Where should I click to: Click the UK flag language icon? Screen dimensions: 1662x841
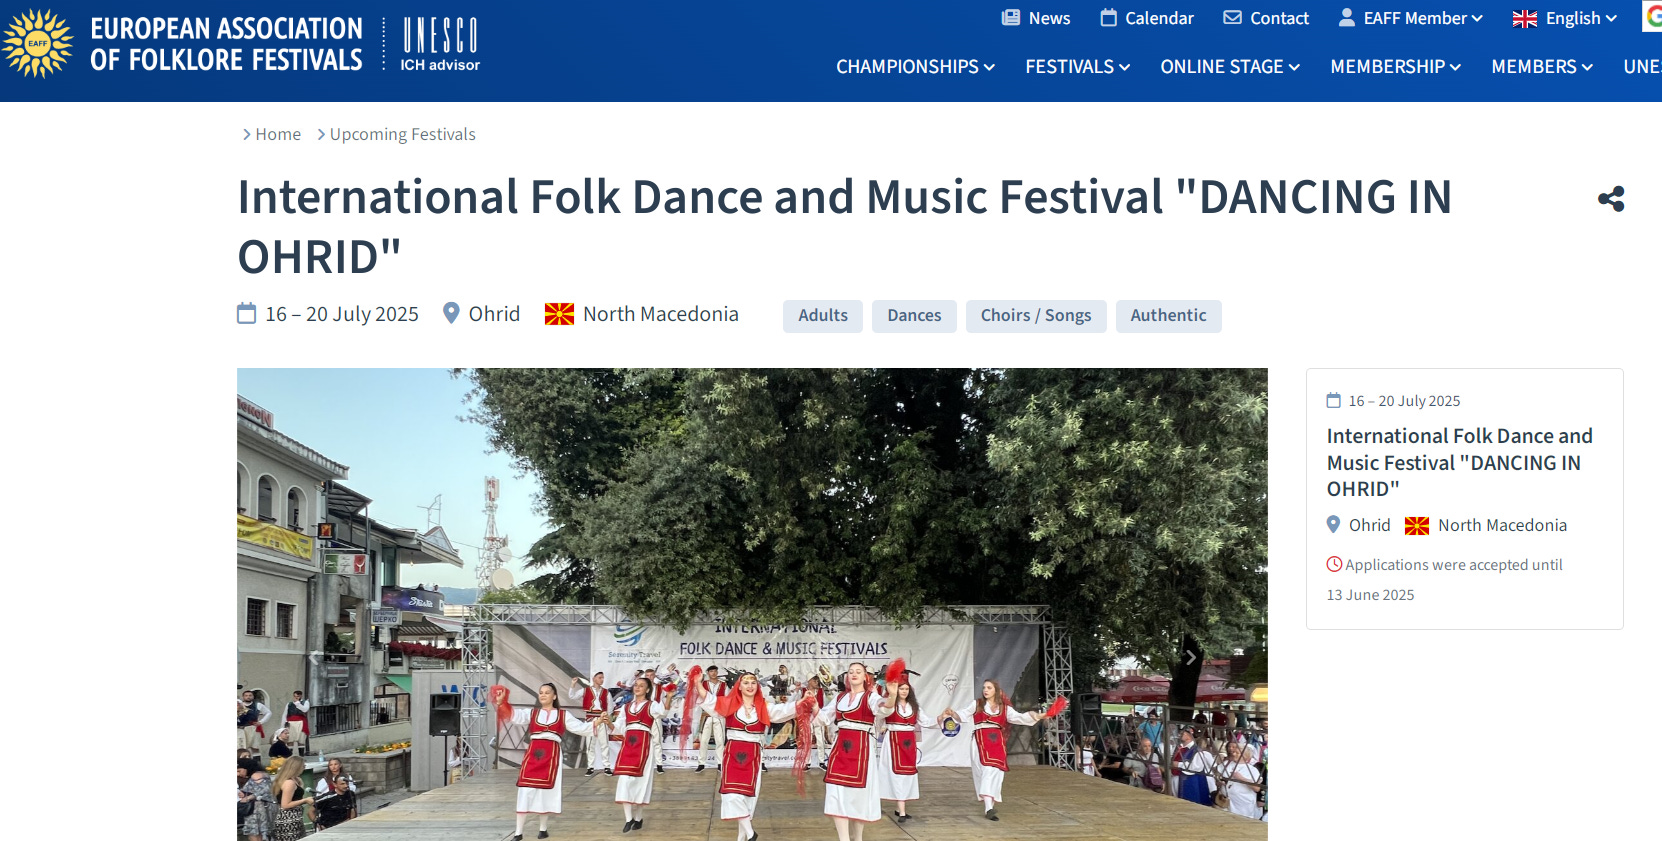1525,19
